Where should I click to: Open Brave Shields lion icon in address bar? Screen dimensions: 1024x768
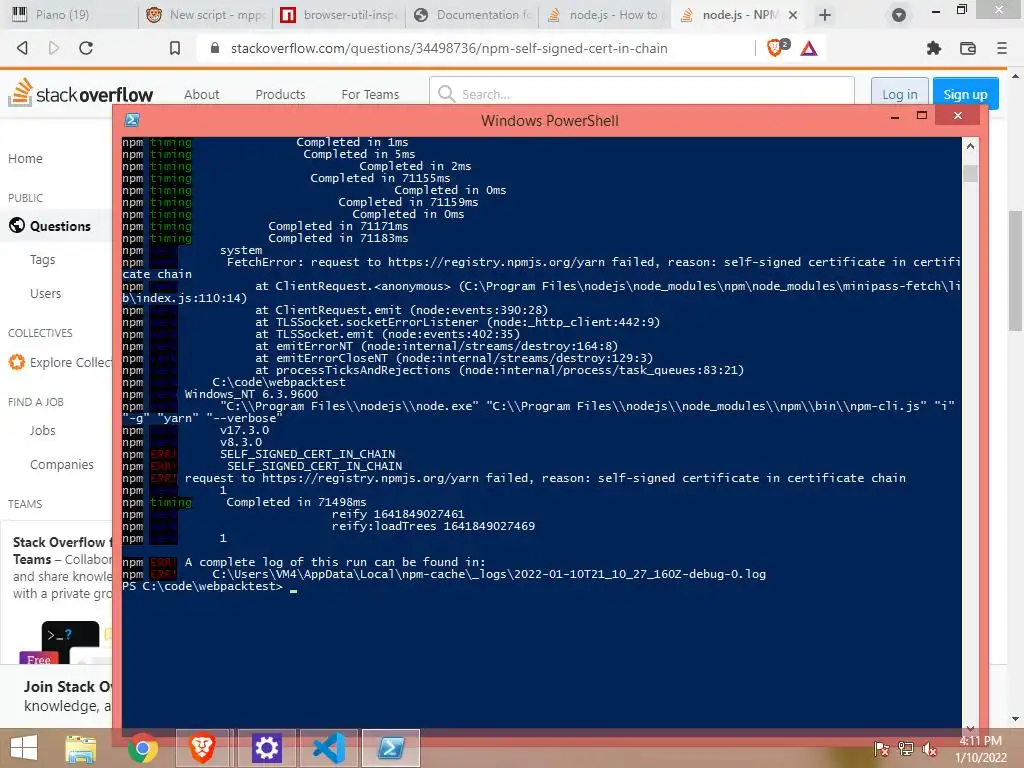(777, 48)
